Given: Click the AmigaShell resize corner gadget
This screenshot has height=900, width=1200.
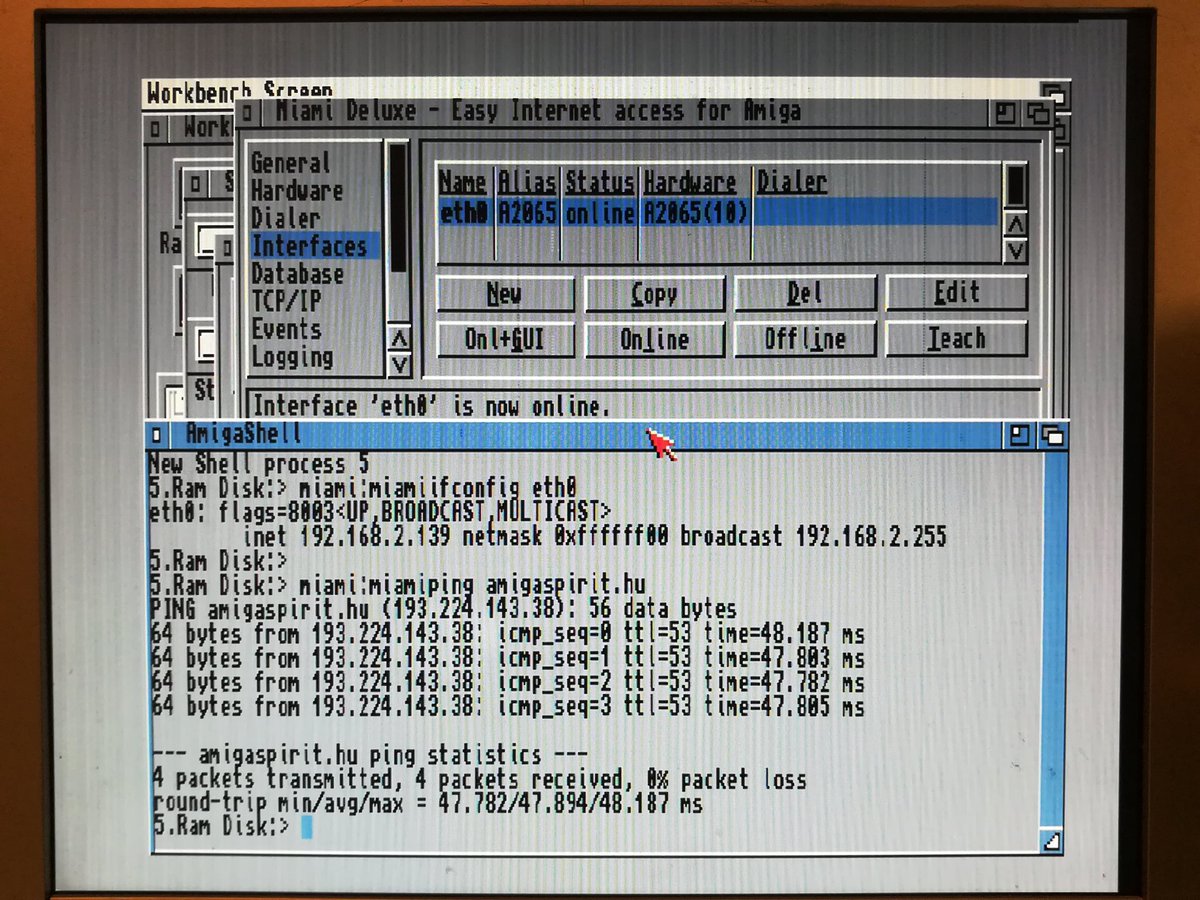Looking at the screenshot, I should point(1052,841).
